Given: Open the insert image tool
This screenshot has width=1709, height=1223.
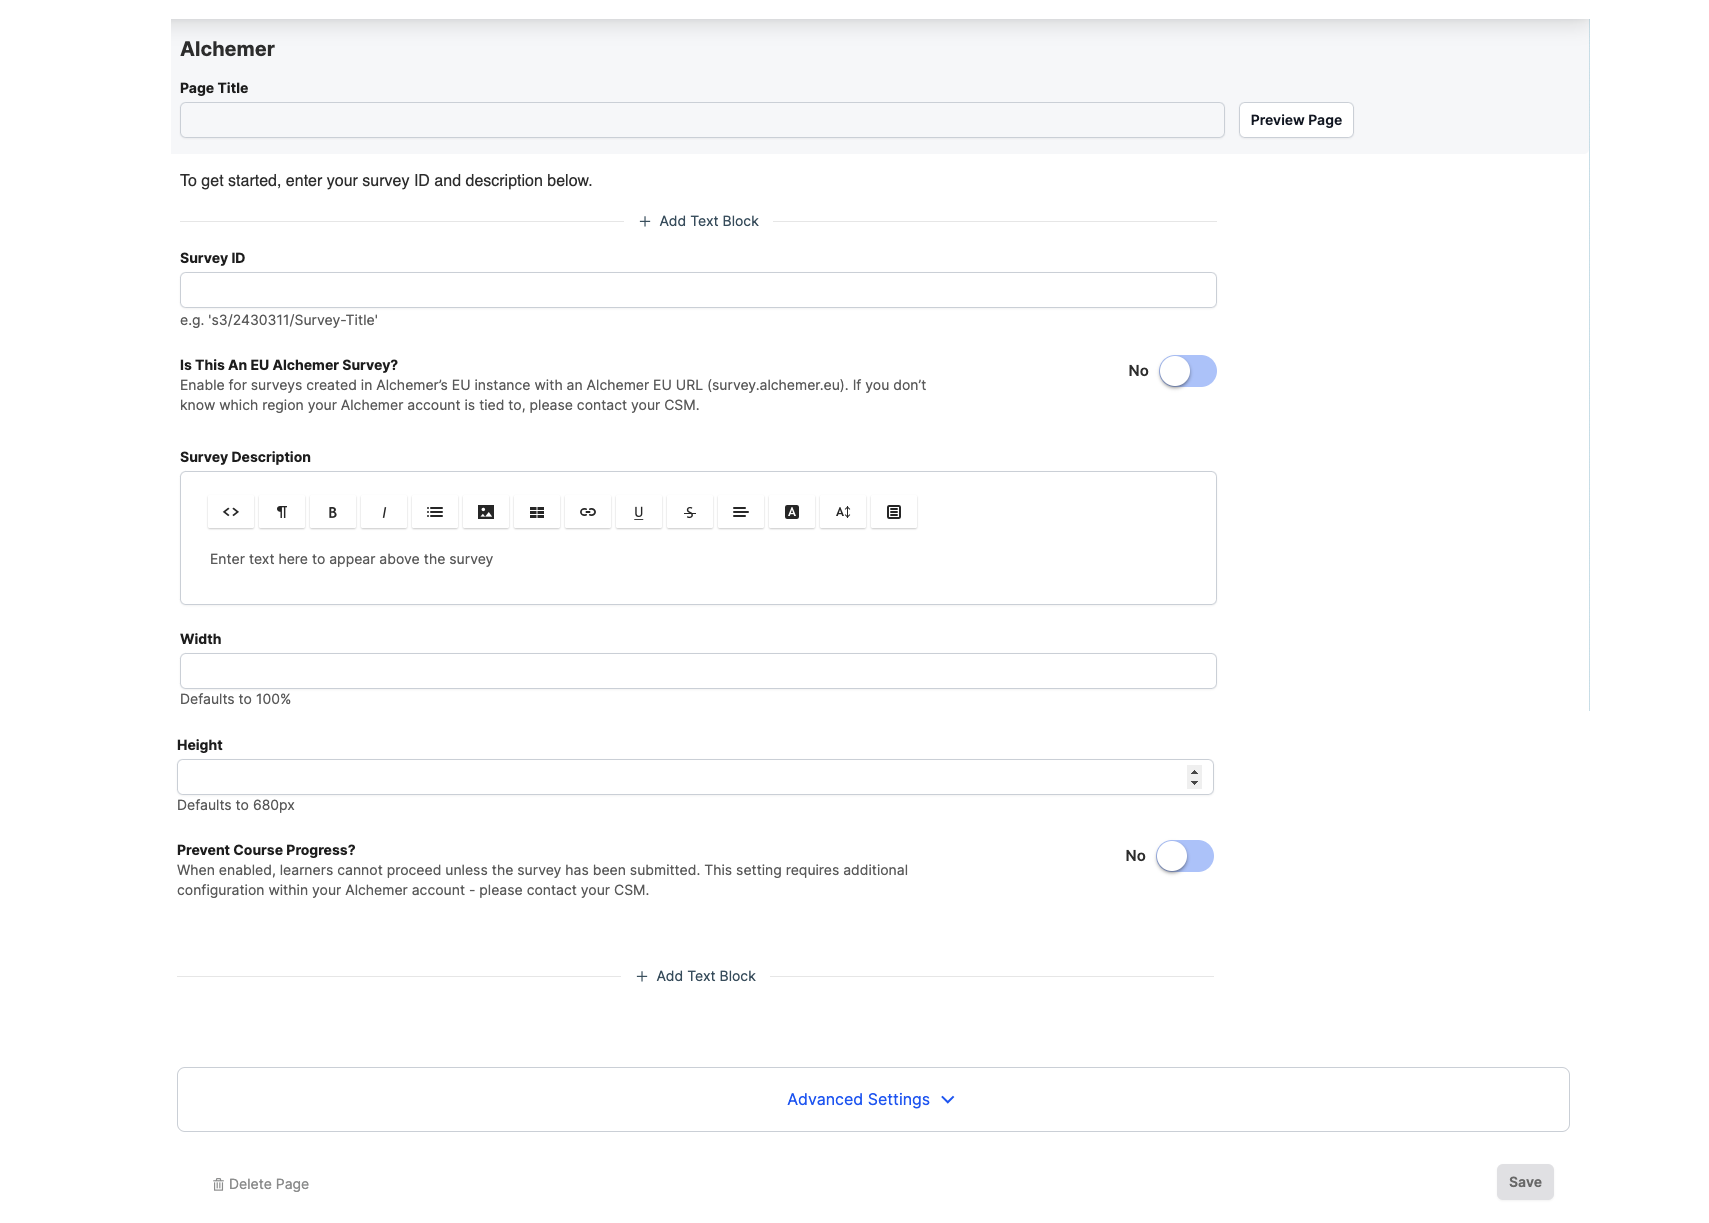Looking at the screenshot, I should click(x=485, y=511).
